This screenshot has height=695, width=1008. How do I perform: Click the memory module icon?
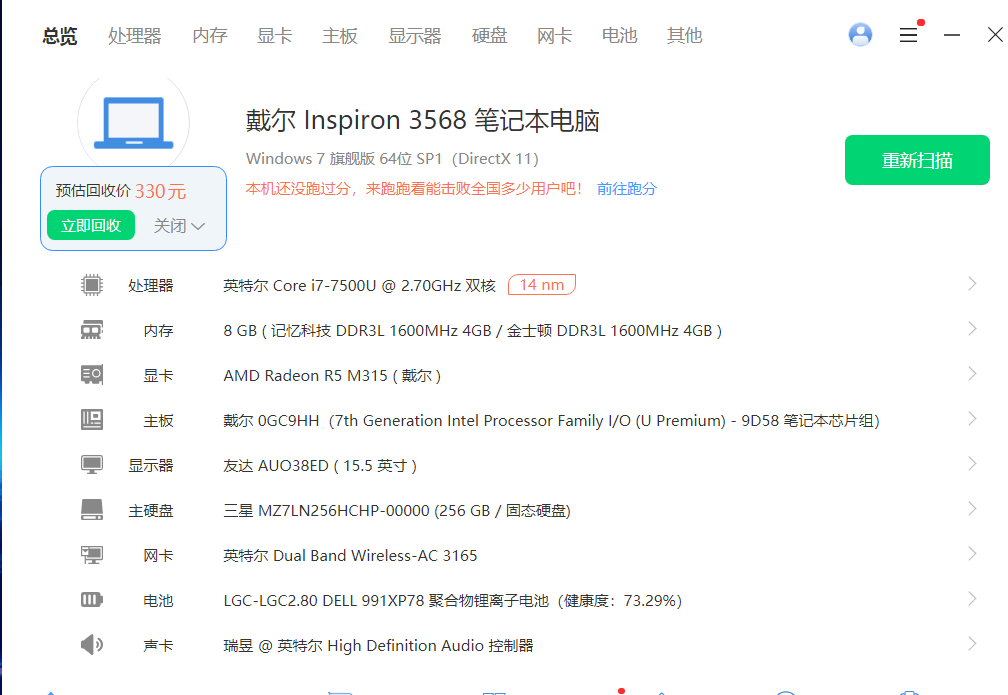click(x=92, y=330)
